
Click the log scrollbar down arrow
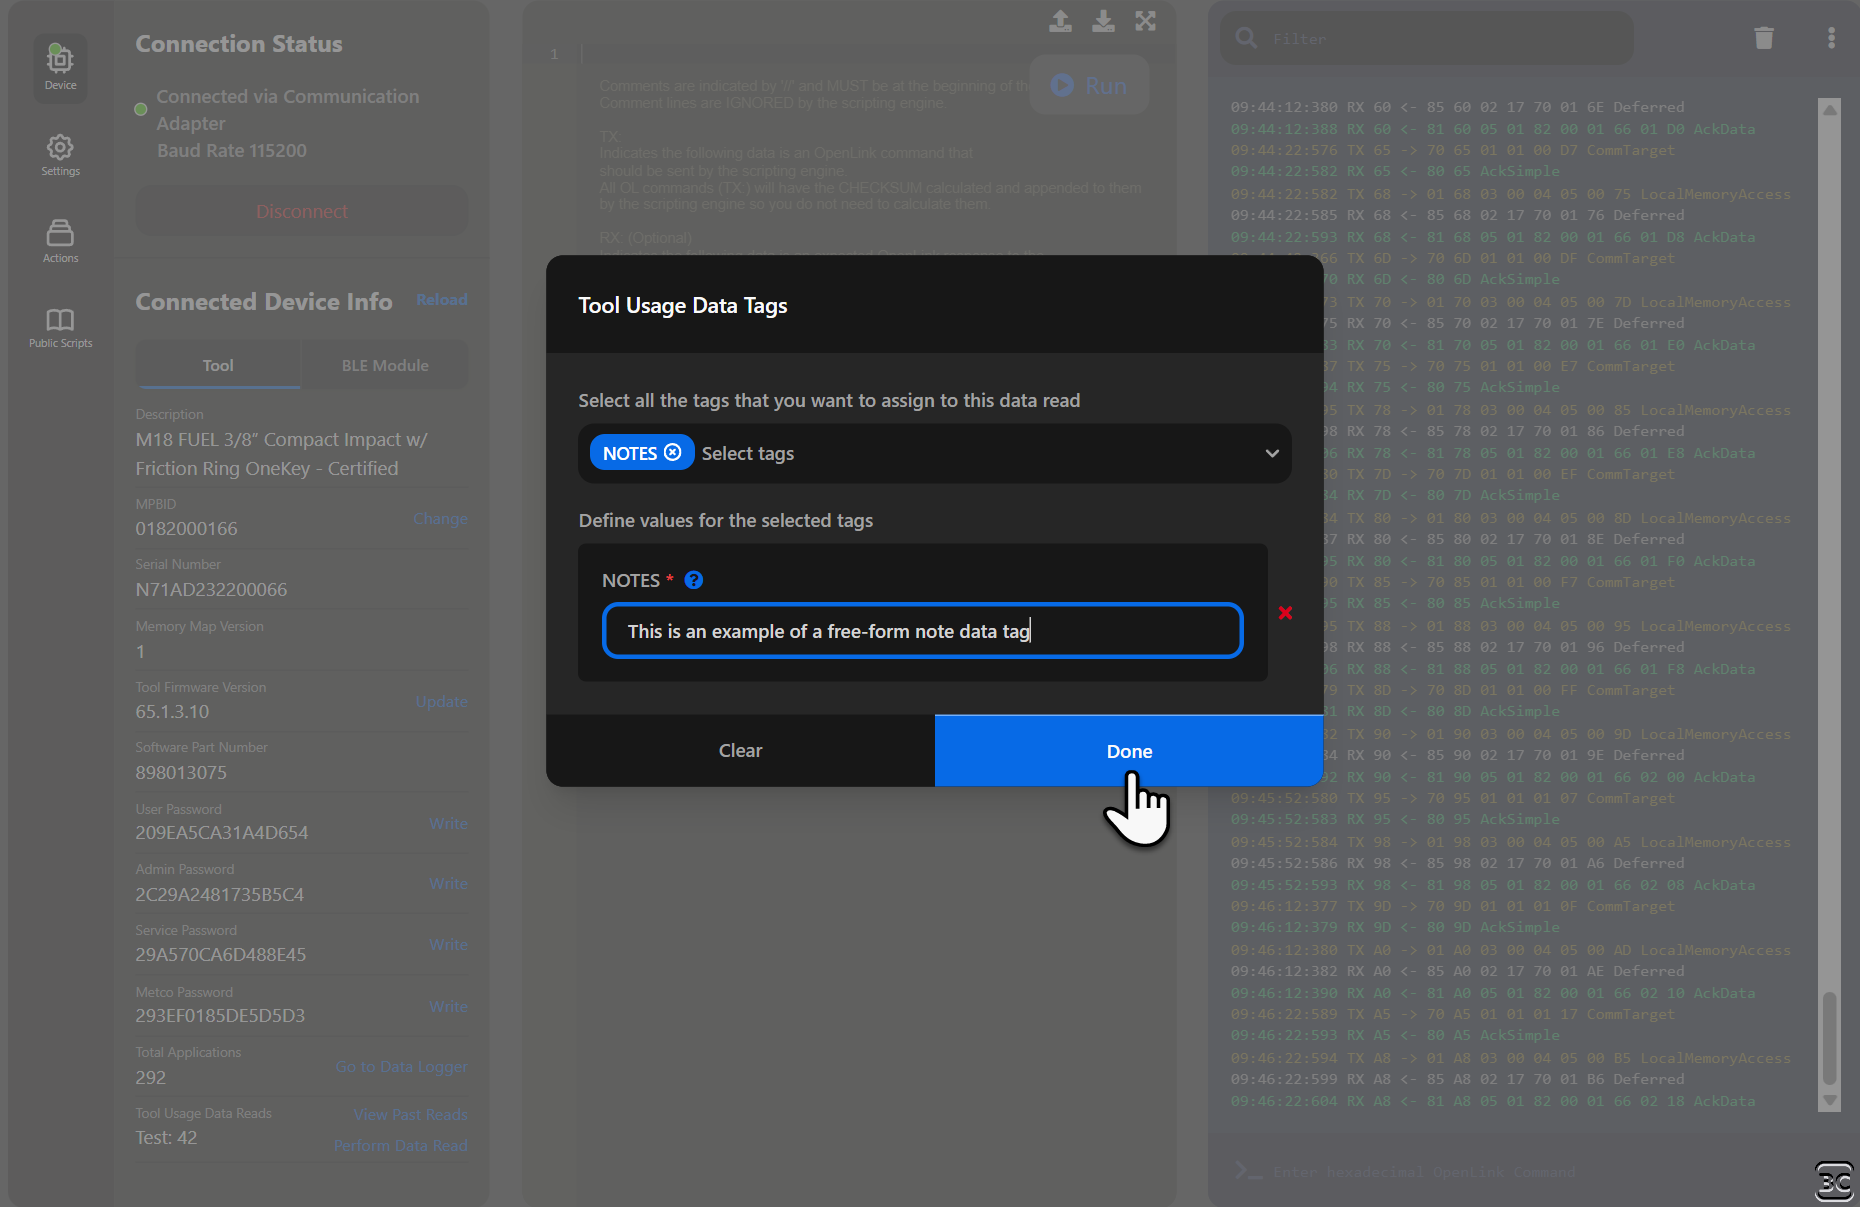pyautogui.click(x=1830, y=1100)
